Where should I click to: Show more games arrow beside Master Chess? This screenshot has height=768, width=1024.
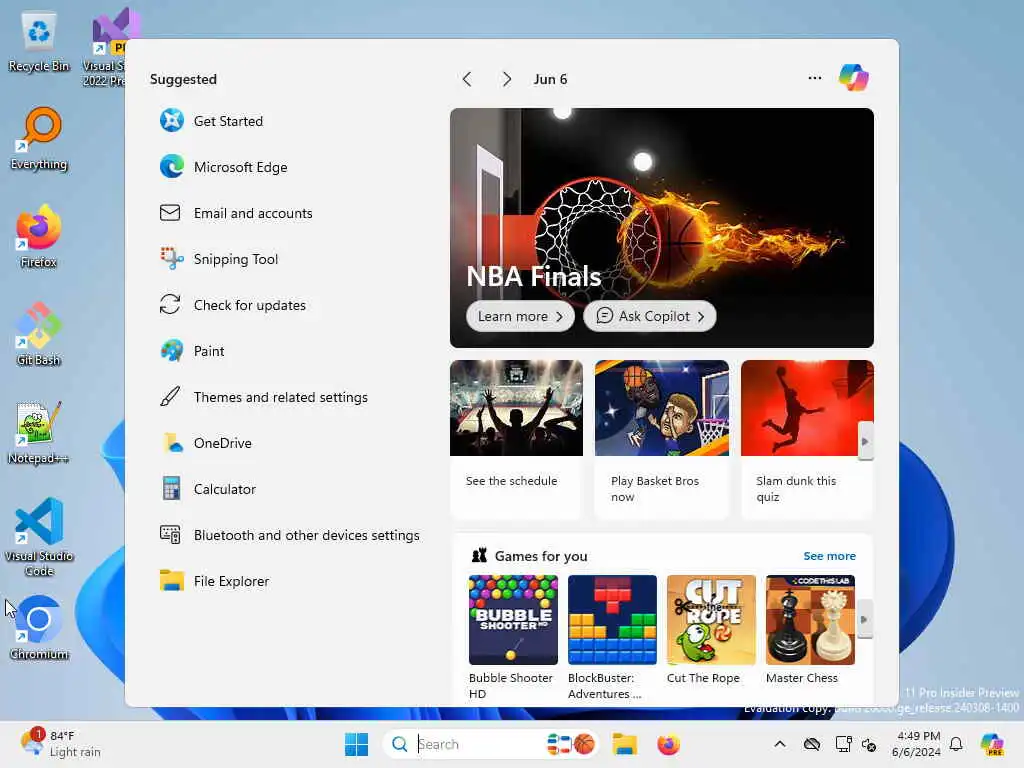(x=863, y=619)
